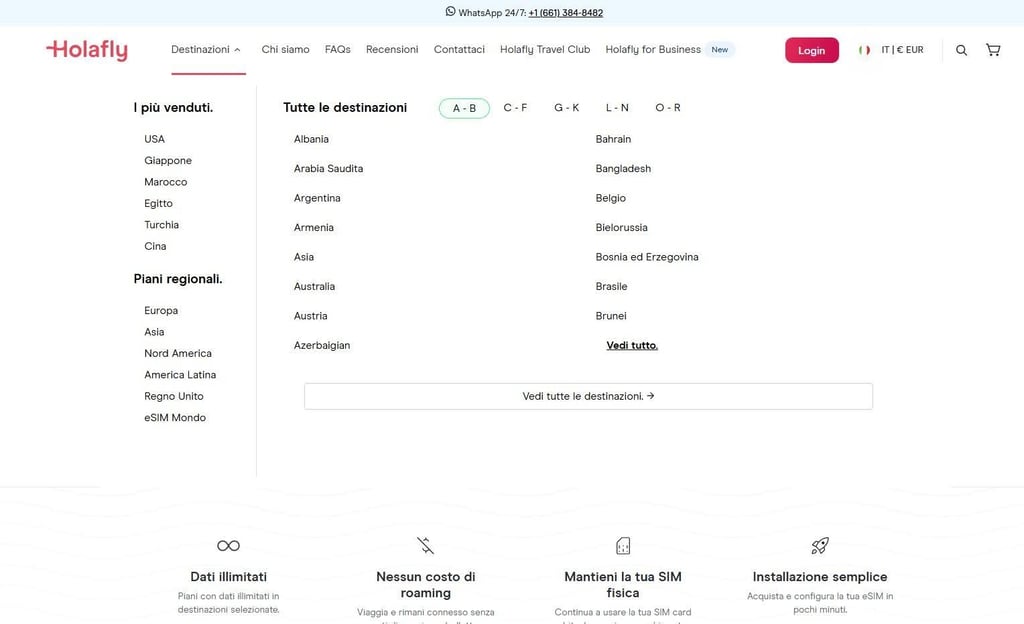Open Azerbaigian destination
The image size is (1024, 624).
pos(322,345)
